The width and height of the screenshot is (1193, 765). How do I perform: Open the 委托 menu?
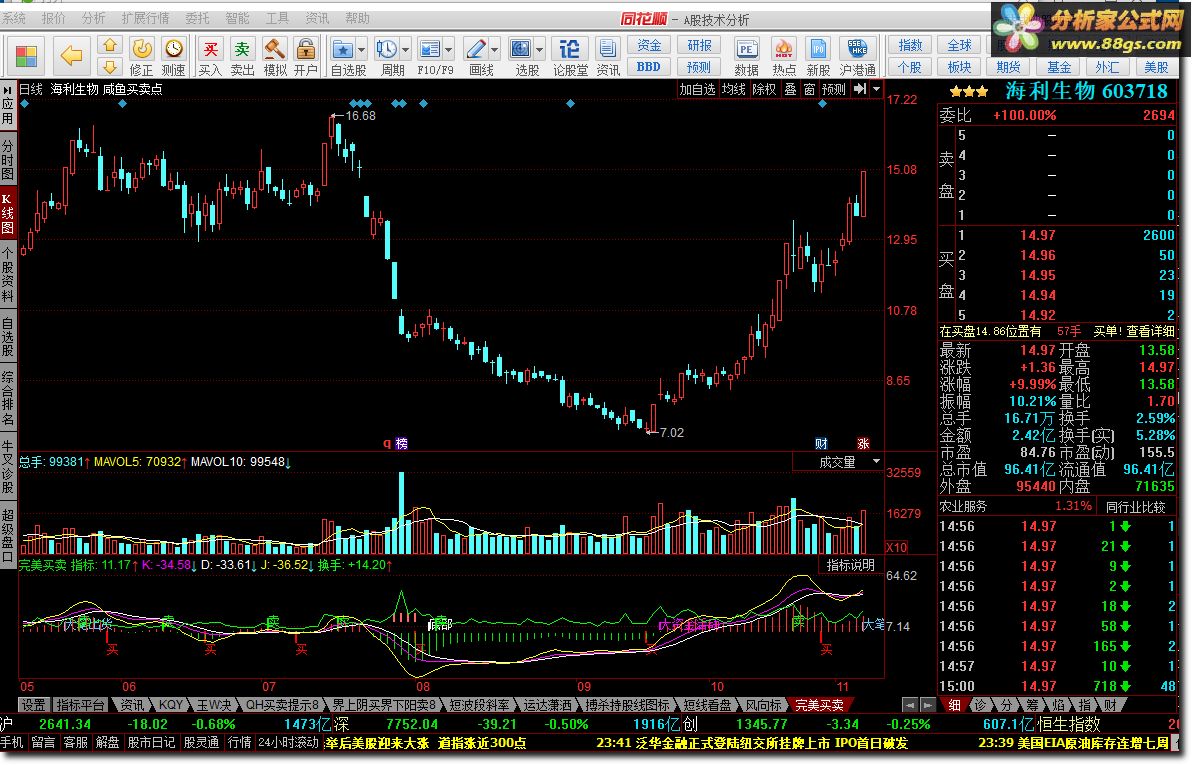(197, 18)
